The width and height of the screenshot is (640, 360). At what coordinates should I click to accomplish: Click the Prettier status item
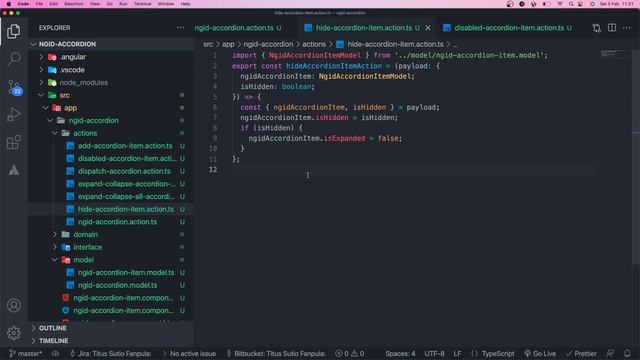[x=581, y=353]
